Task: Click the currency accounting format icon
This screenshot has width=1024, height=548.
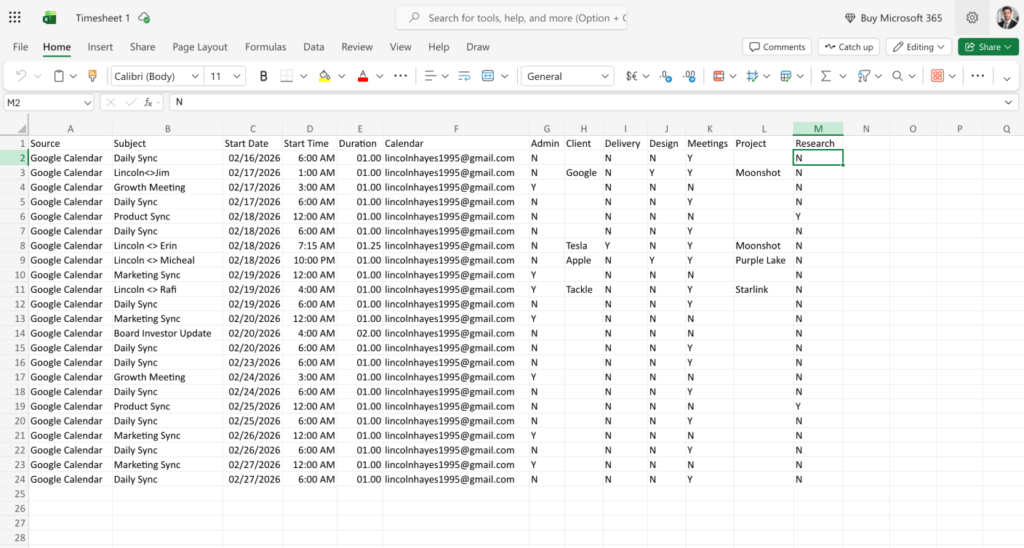Action: pyautogui.click(x=632, y=76)
